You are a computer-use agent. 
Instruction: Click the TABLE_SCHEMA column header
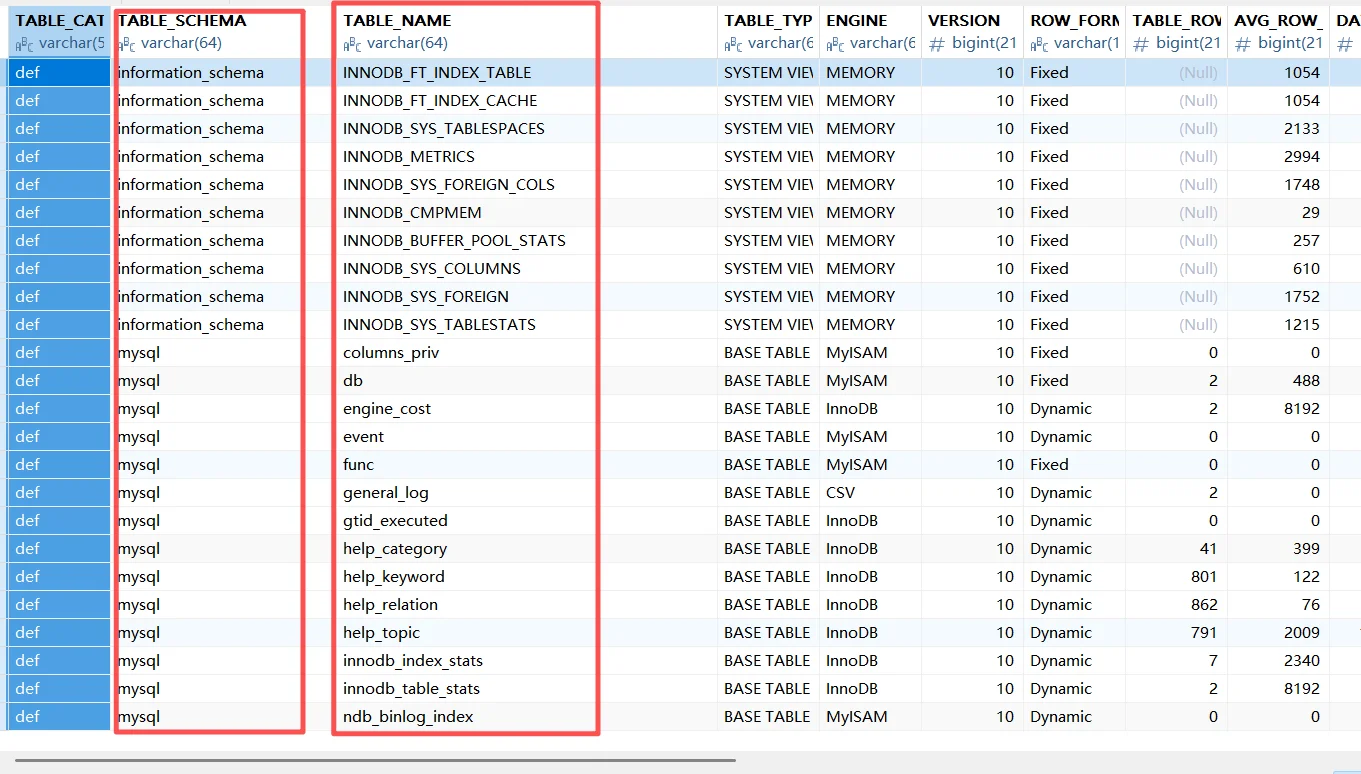tap(182, 20)
